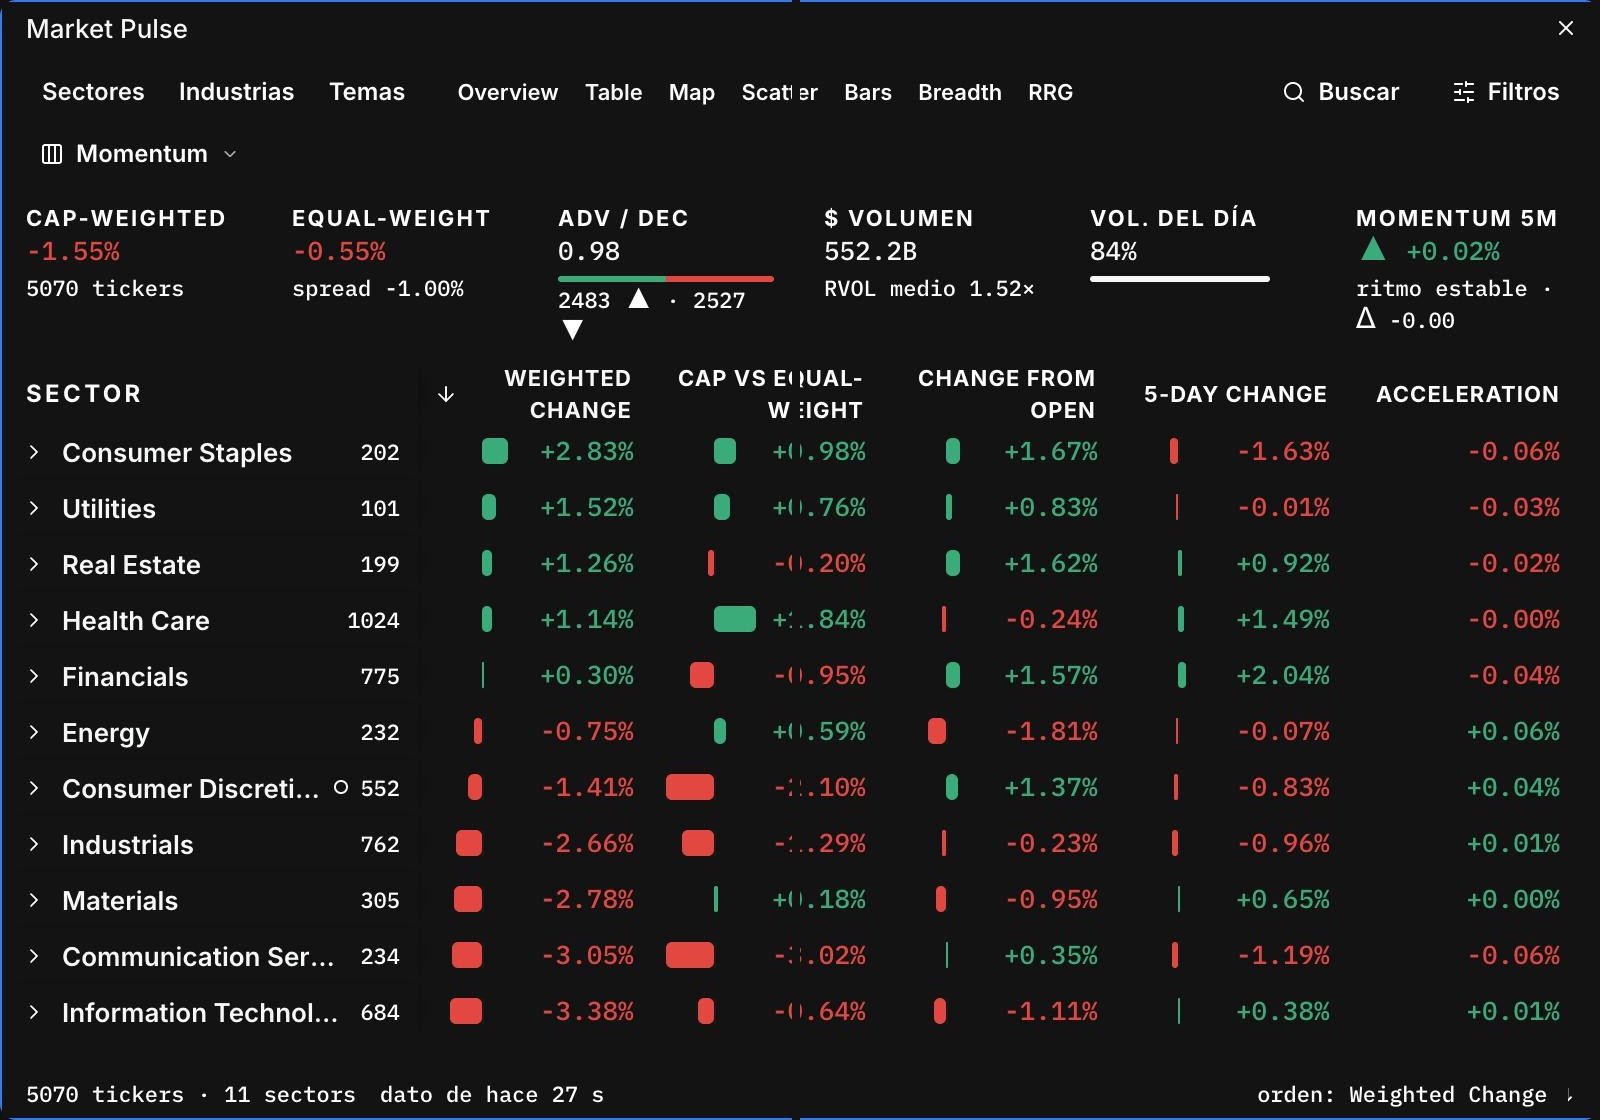Click the Vol. del día 84% progress bar
The image size is (1600, 1120).
[1180, 278]
